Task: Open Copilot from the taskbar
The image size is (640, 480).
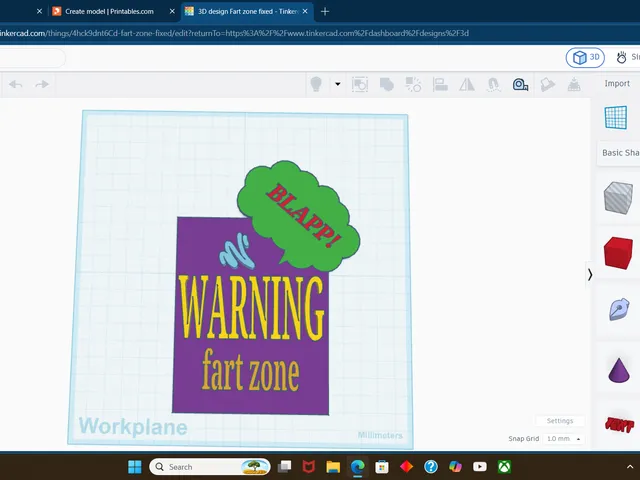Action: pyautogui.click(x=455, y=467)
